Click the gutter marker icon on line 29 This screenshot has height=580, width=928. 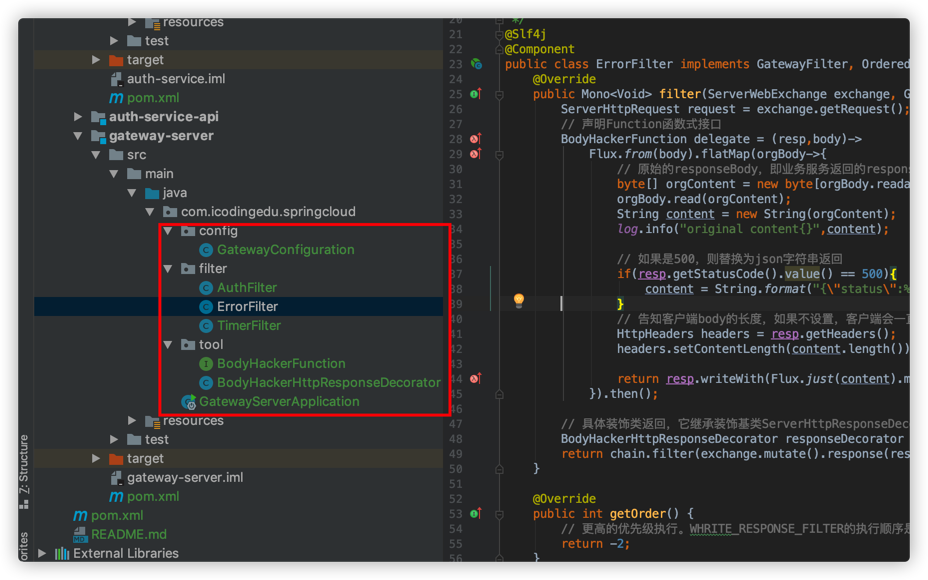(x=476, y=154)
